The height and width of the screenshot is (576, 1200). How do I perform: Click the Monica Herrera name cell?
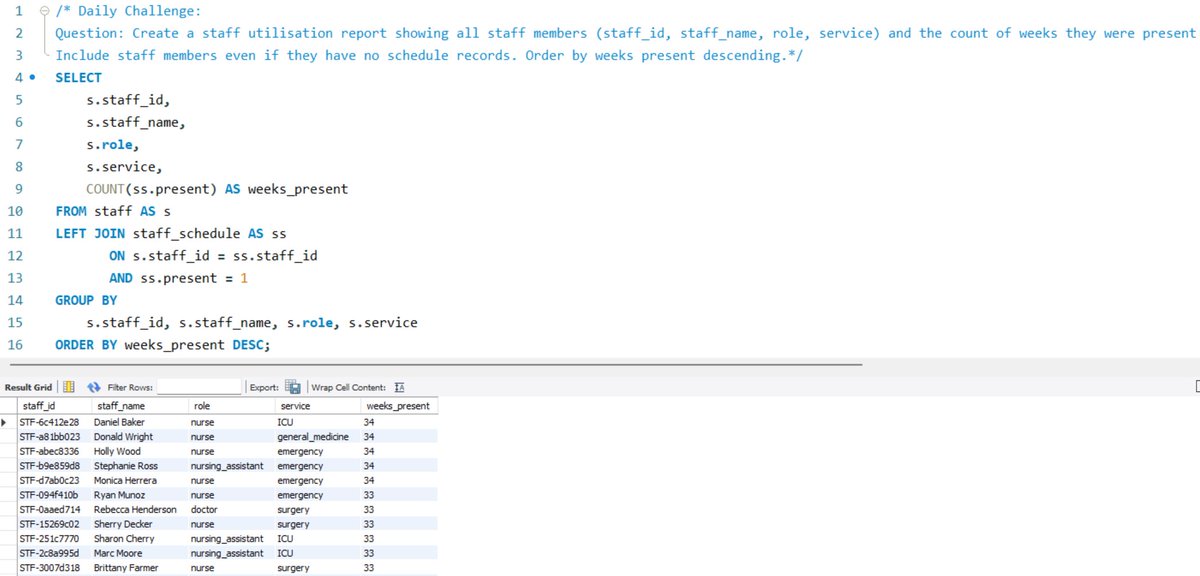[139, 480]
